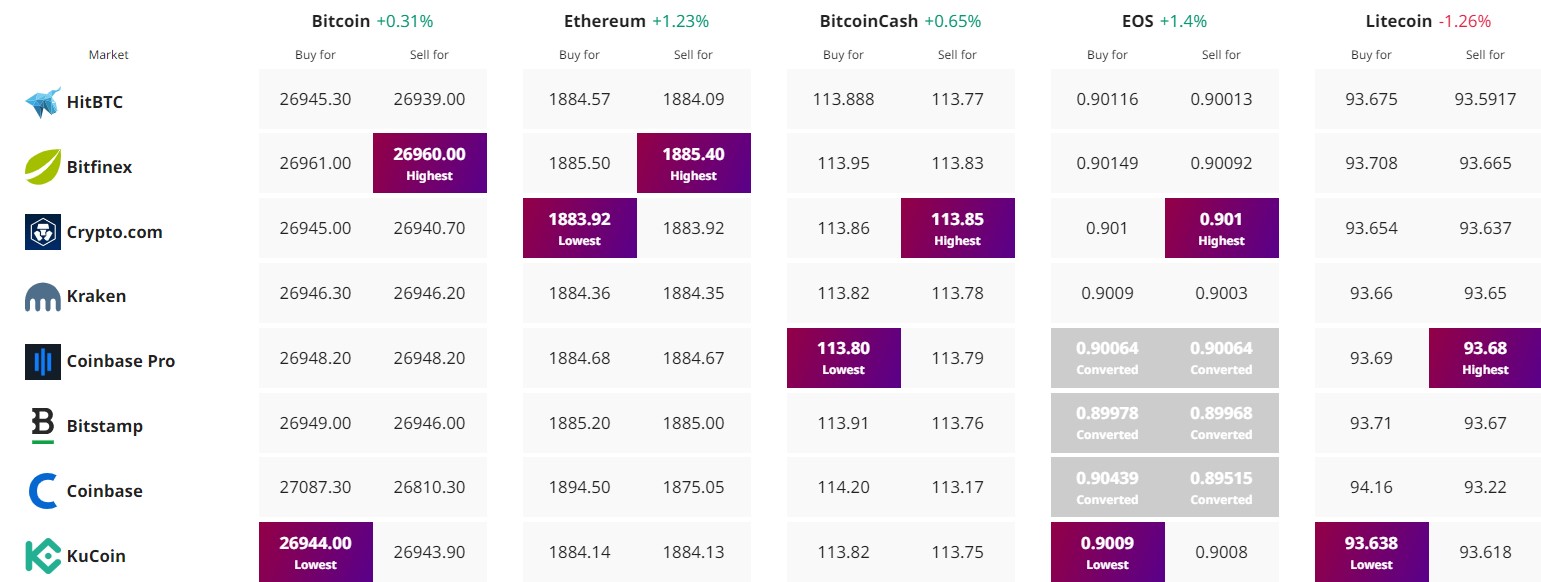Click the Crypto.com lion logo icon
Viewport: 1541px width, 582px height.
coord(43,232)
